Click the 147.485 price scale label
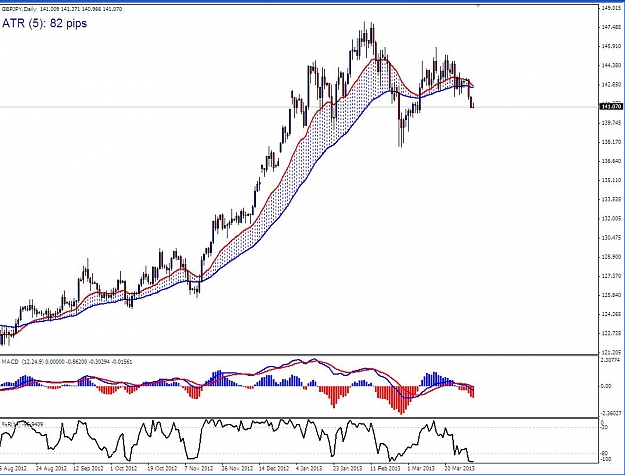The height and width of the screenshot is (475, 625). click(x=612, y=27)
